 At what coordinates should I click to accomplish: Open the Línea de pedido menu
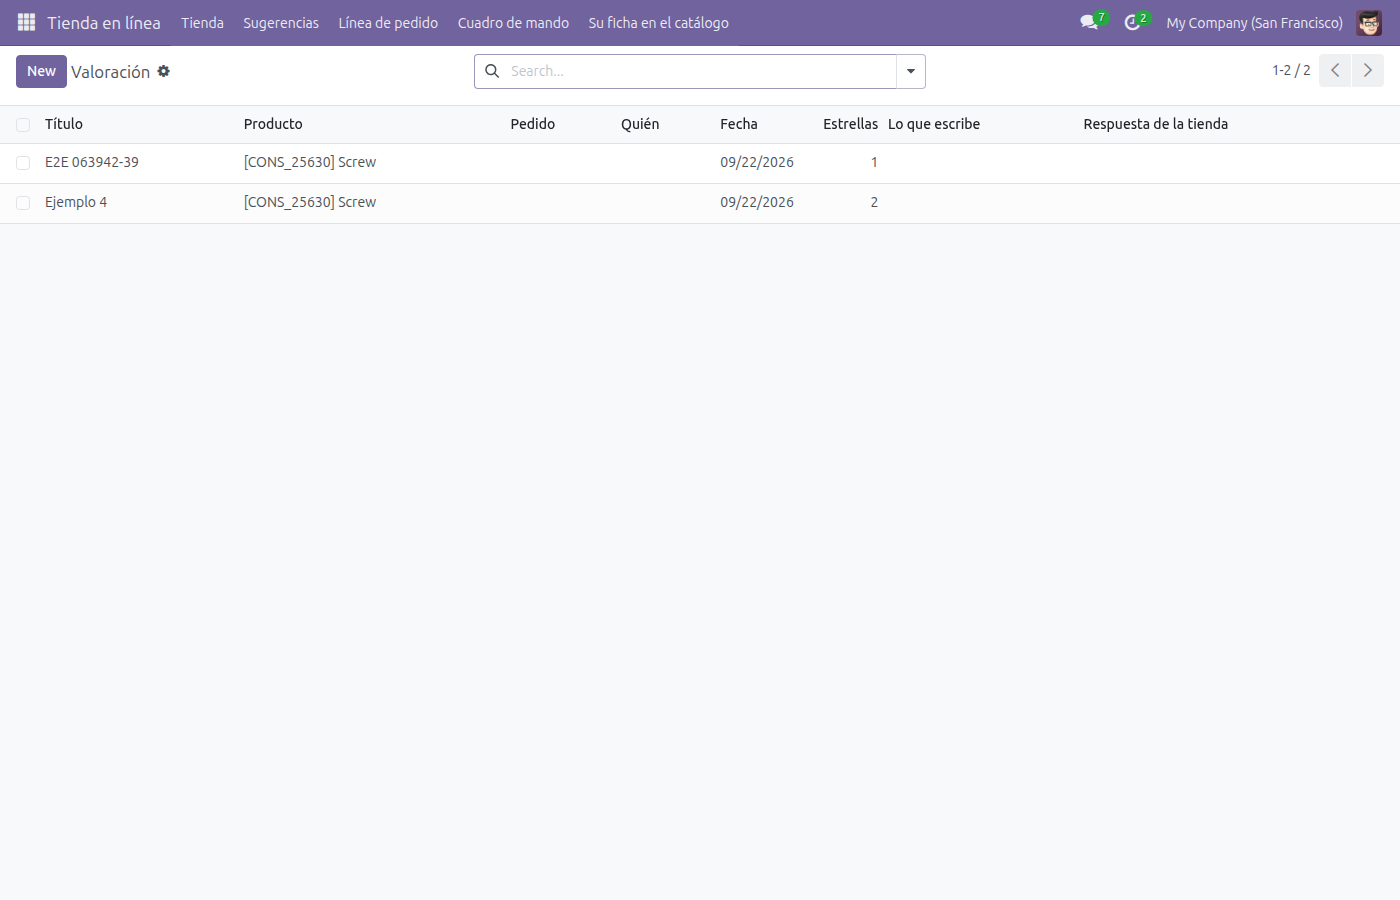click(x=388, y=22)
